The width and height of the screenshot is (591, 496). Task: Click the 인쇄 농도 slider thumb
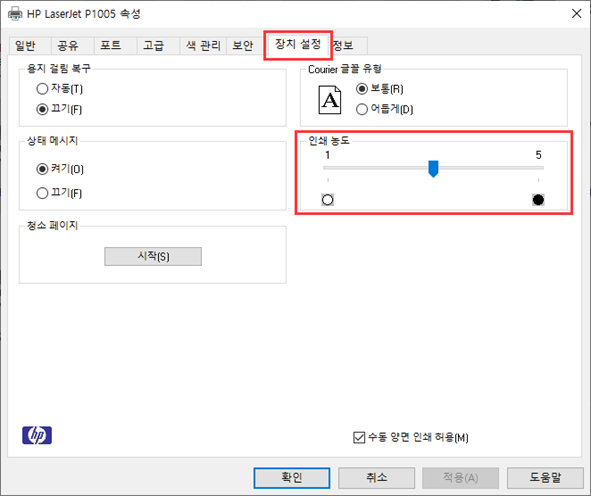click(433, 168)
